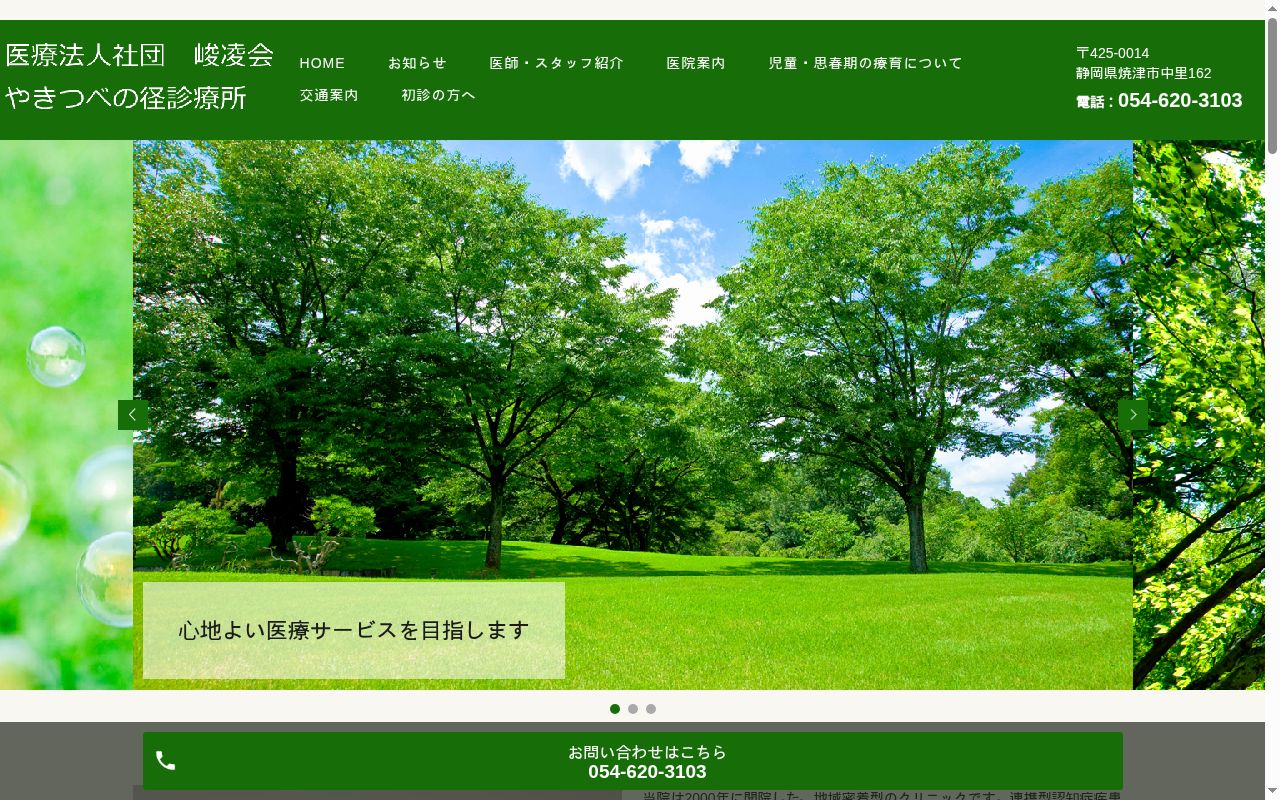Click the address text 静岡県焼津市中里162
Screen dimensions: 1280x800
click(x=1143, y=73)
